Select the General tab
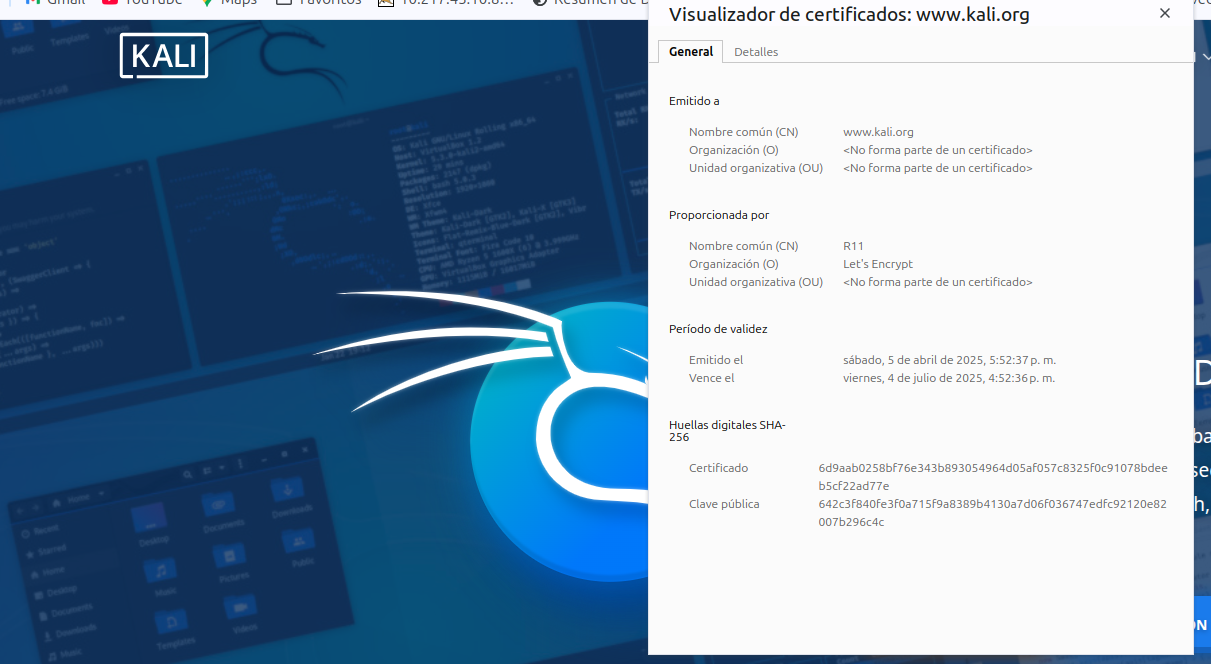The width and height of the screenshot is (1211, 664). click(691, 52)
